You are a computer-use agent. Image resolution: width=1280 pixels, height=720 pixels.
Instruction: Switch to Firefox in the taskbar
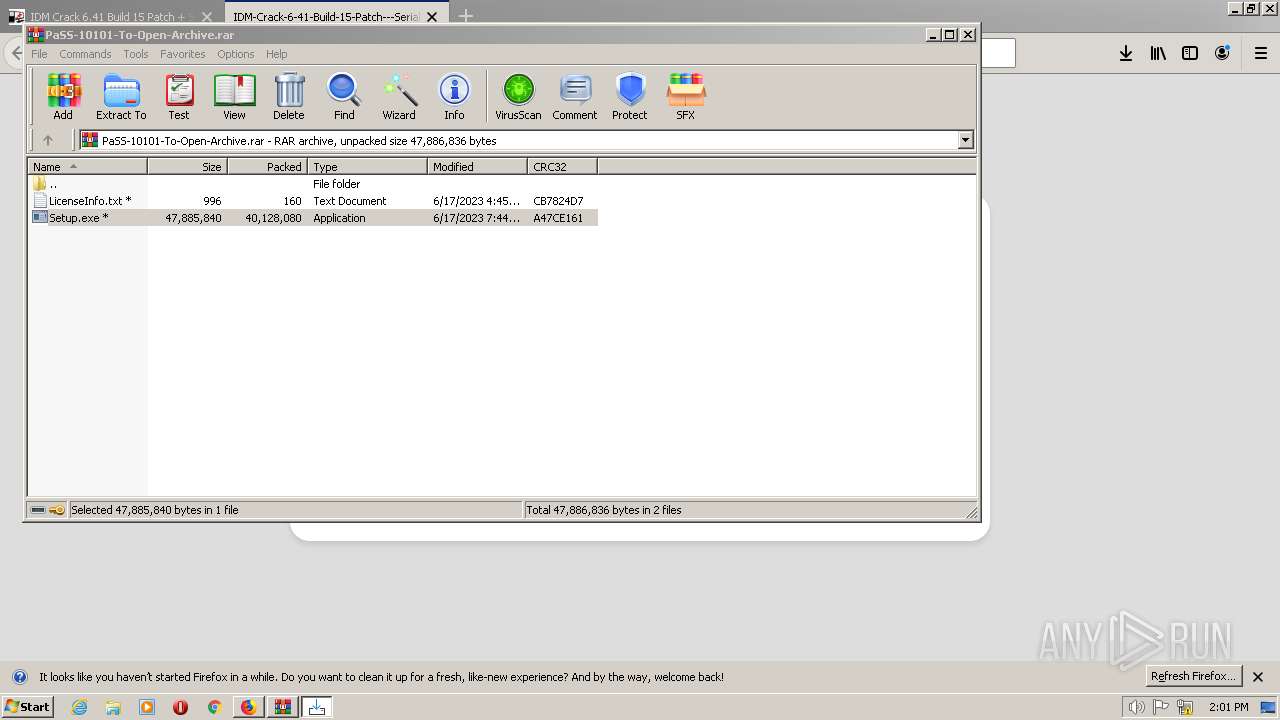(x=248, y=707)
